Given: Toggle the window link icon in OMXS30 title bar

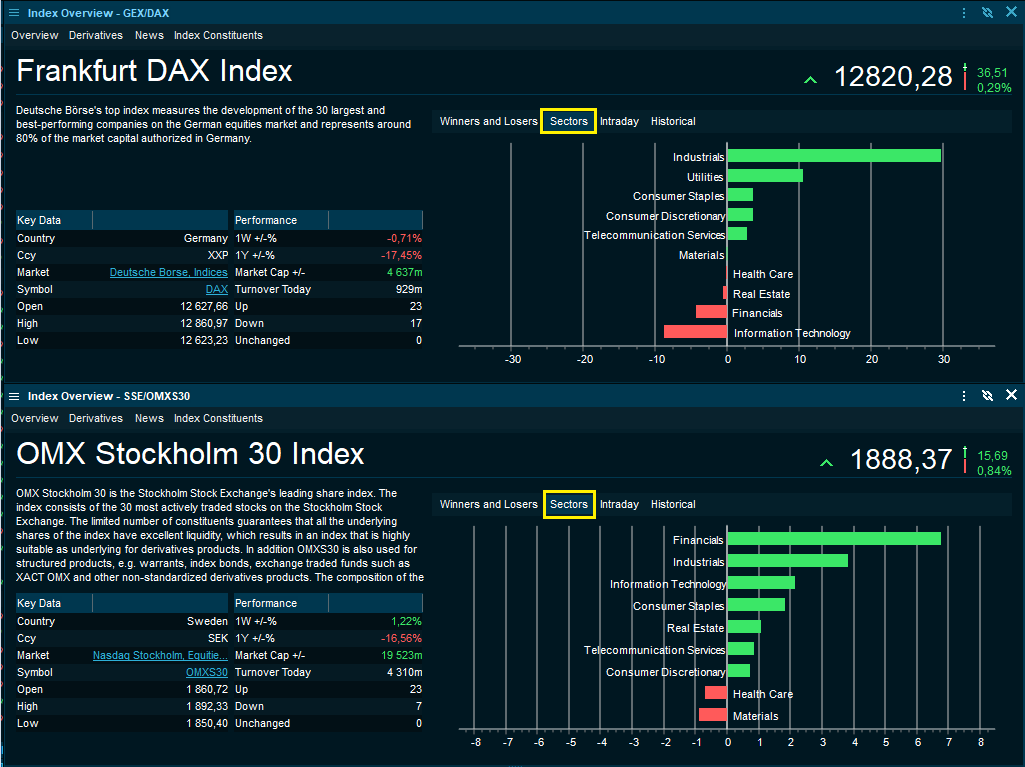Looking at the screenshot, I should pos(987,396).
